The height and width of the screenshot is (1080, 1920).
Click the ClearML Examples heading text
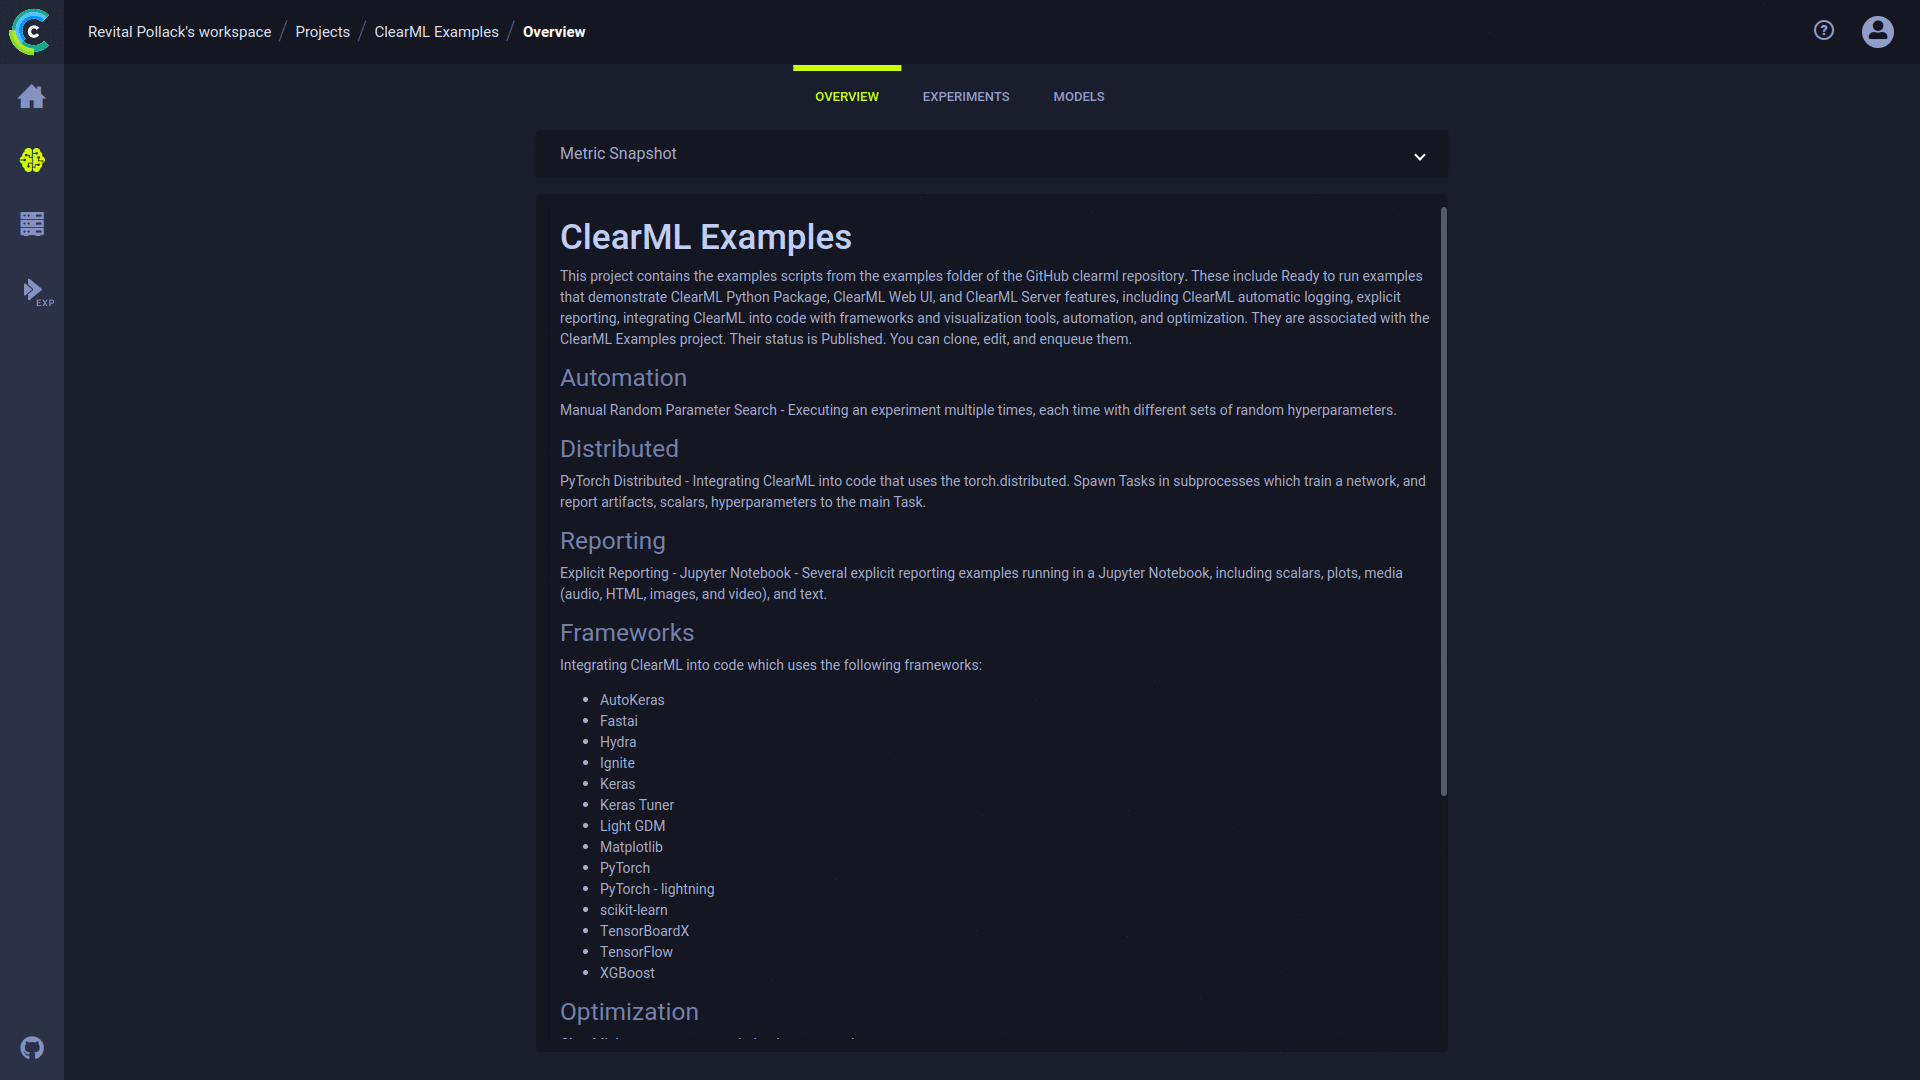point(705,237)
